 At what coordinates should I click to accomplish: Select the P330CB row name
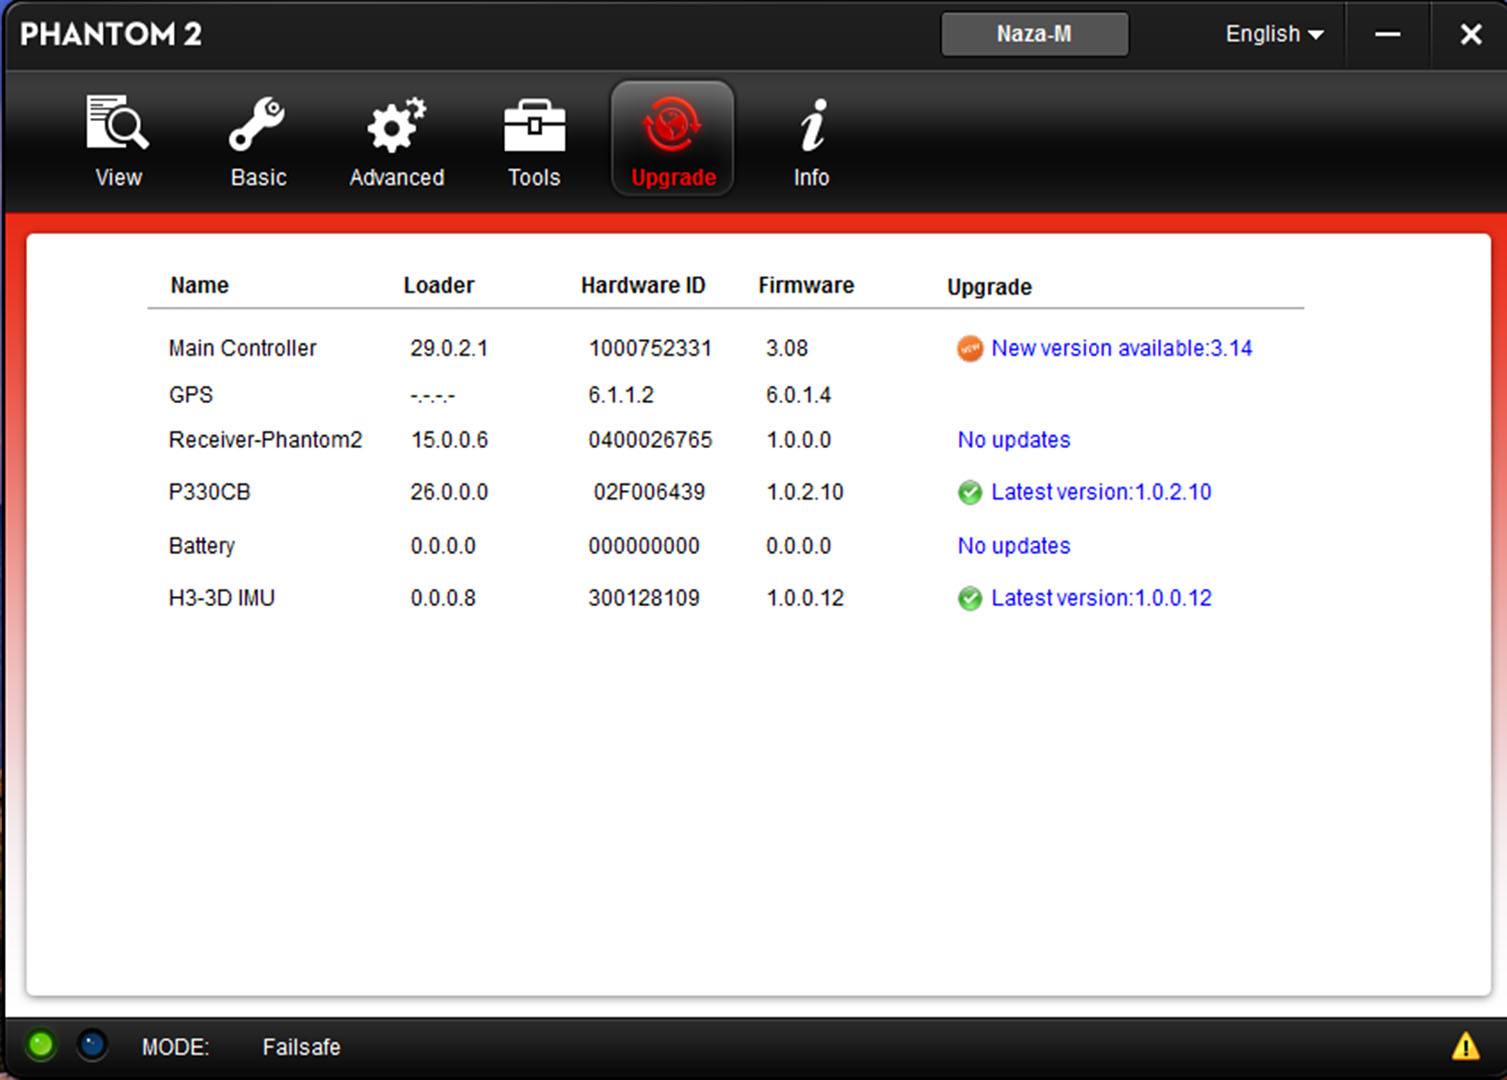pyautogui.click(x=209, y=492)
